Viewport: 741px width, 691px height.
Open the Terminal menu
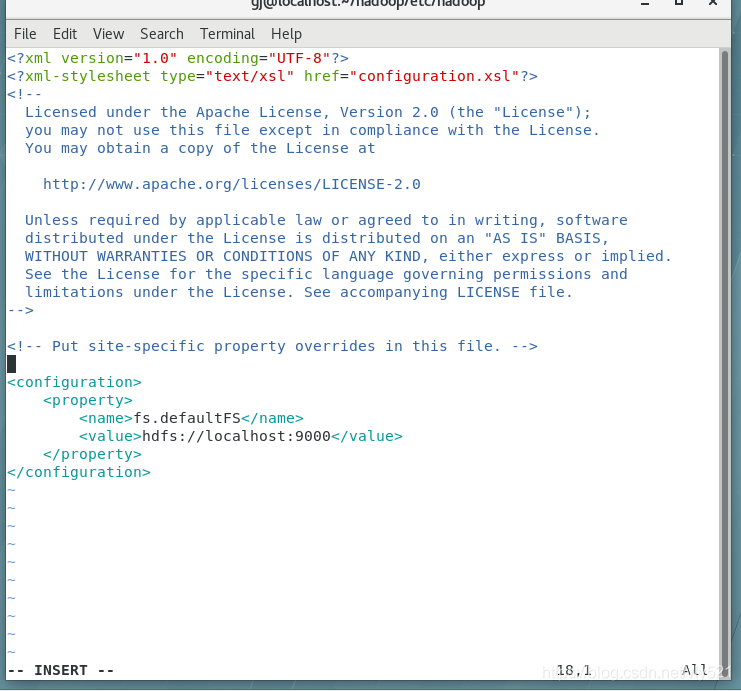[227, 34]
